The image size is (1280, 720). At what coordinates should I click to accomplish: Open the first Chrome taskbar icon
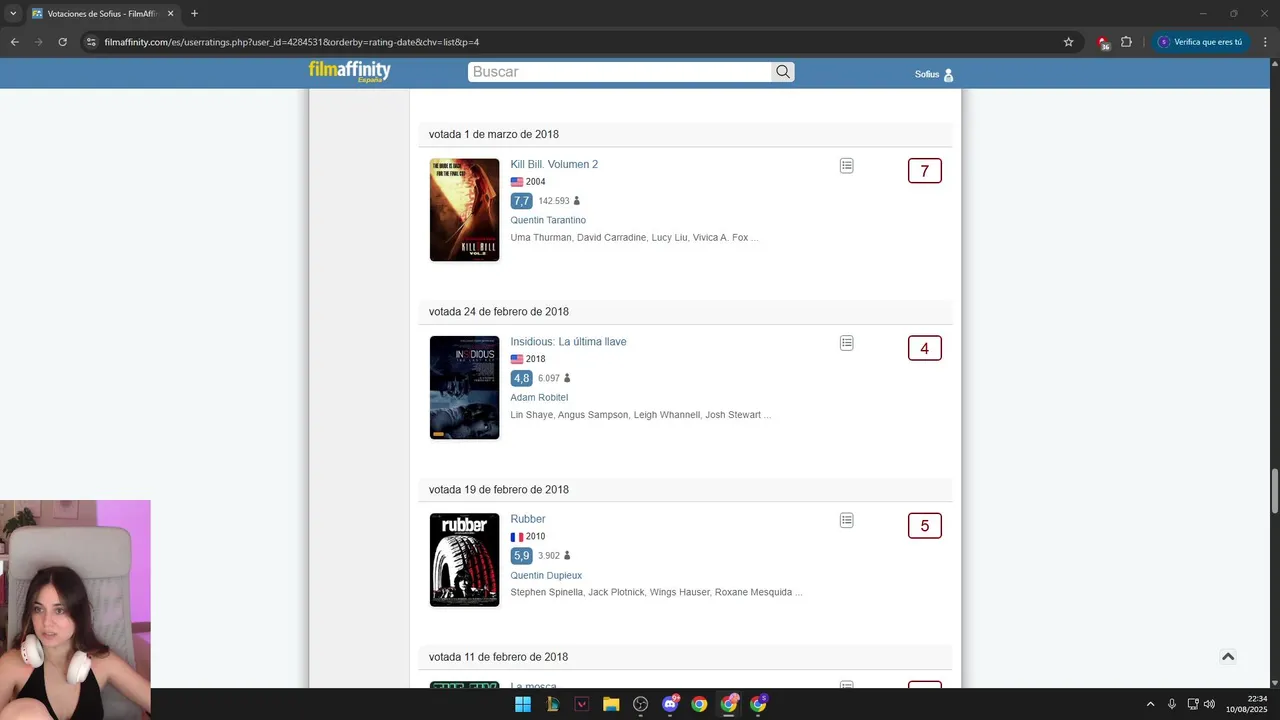click(x=699, y=704)
